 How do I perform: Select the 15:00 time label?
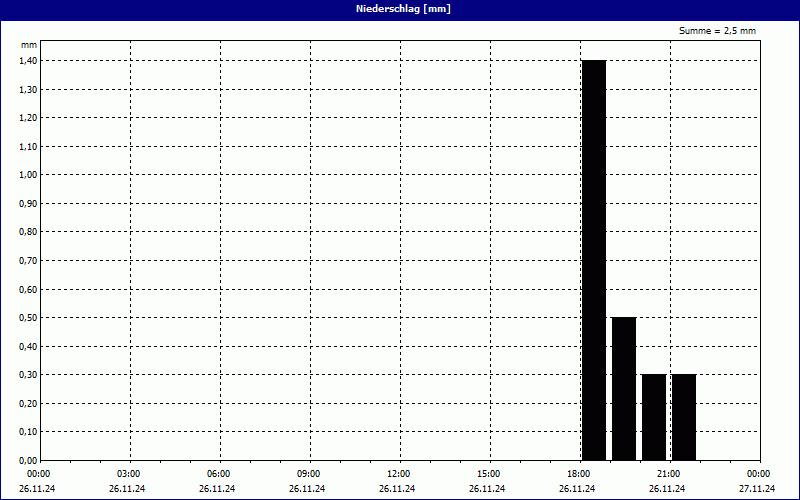[x=489, y=474]
